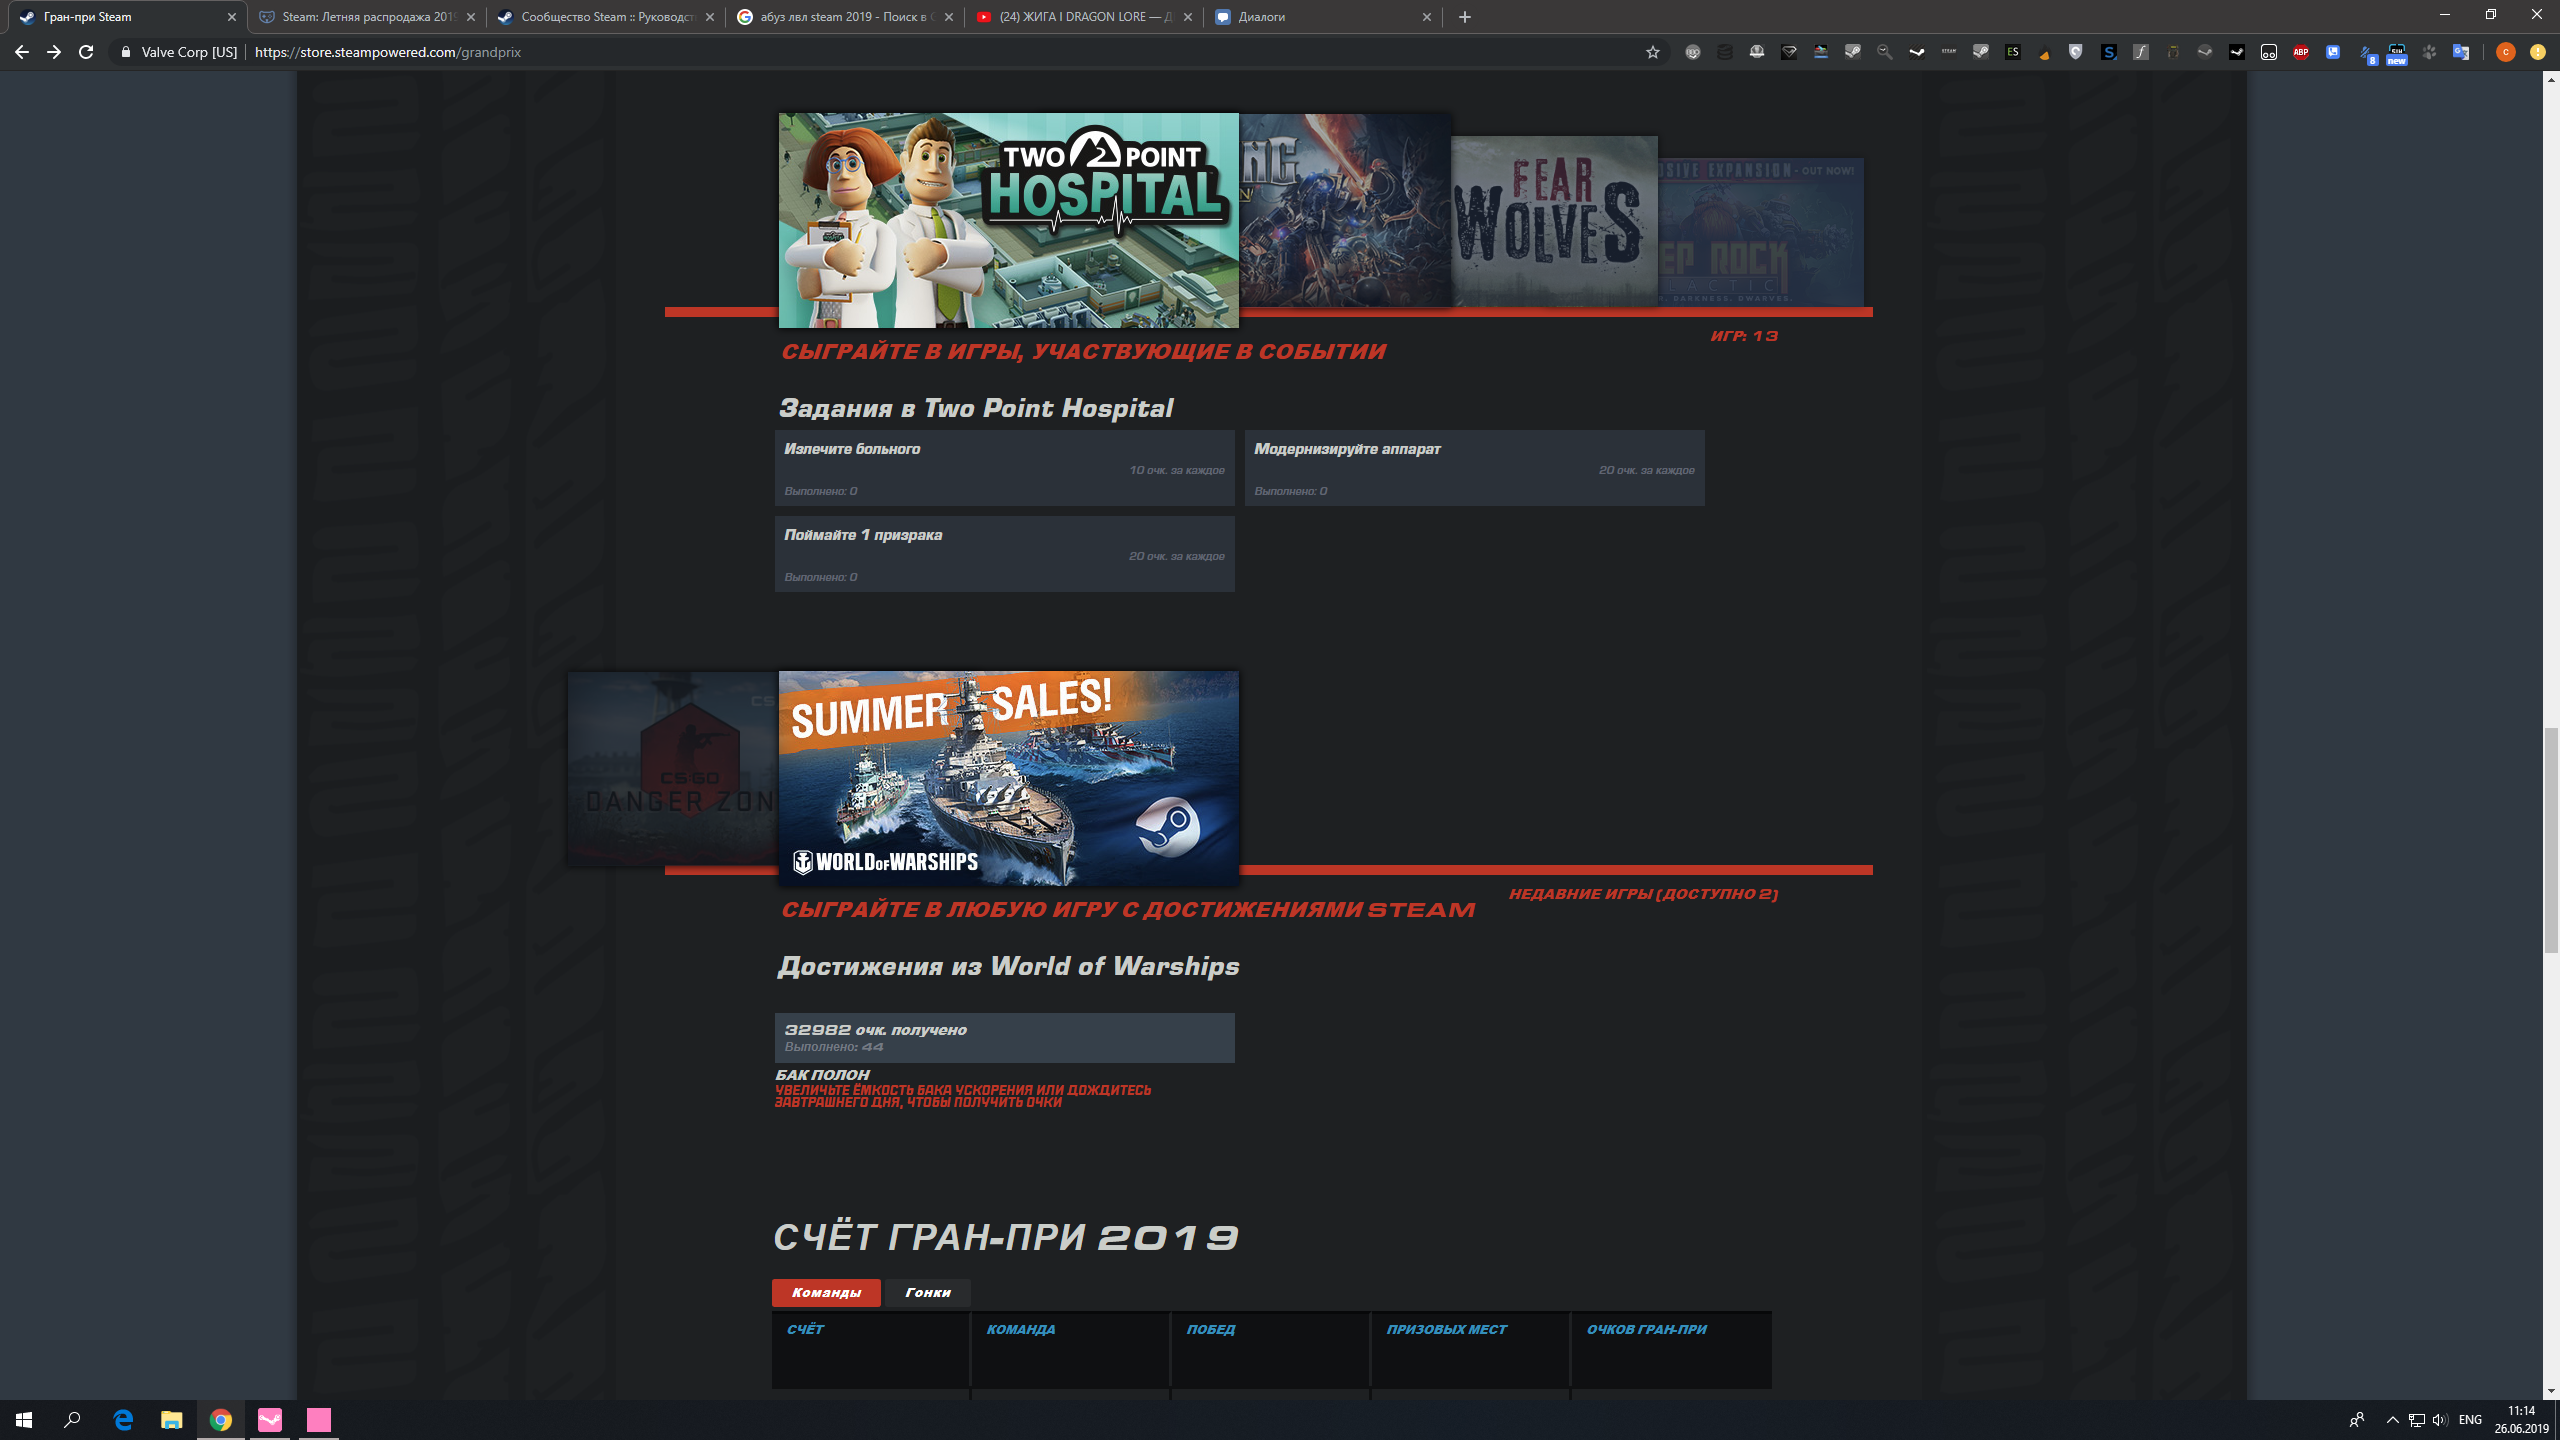
Task: Close the 'абуз лвл steam 2019' search tab
Action: coord(949,17)
